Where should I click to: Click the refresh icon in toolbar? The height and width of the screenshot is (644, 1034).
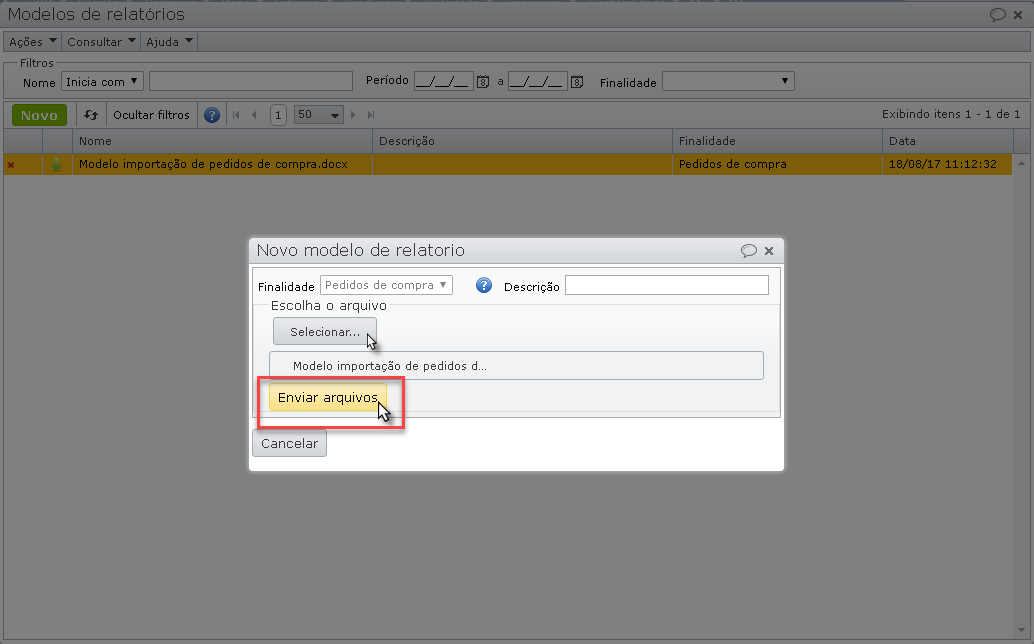pos(91,115)
